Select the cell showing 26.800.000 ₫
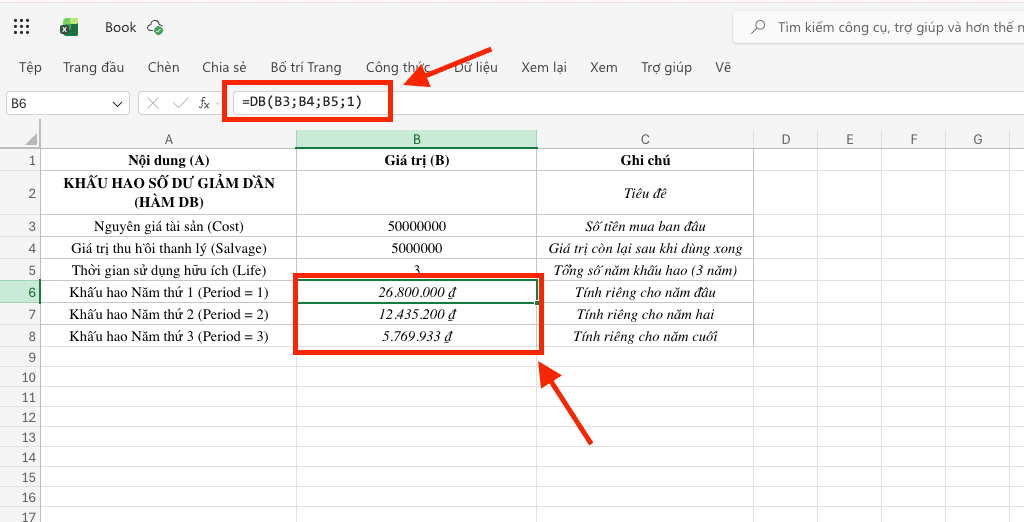1024x522 pixels. click(417, 292)
